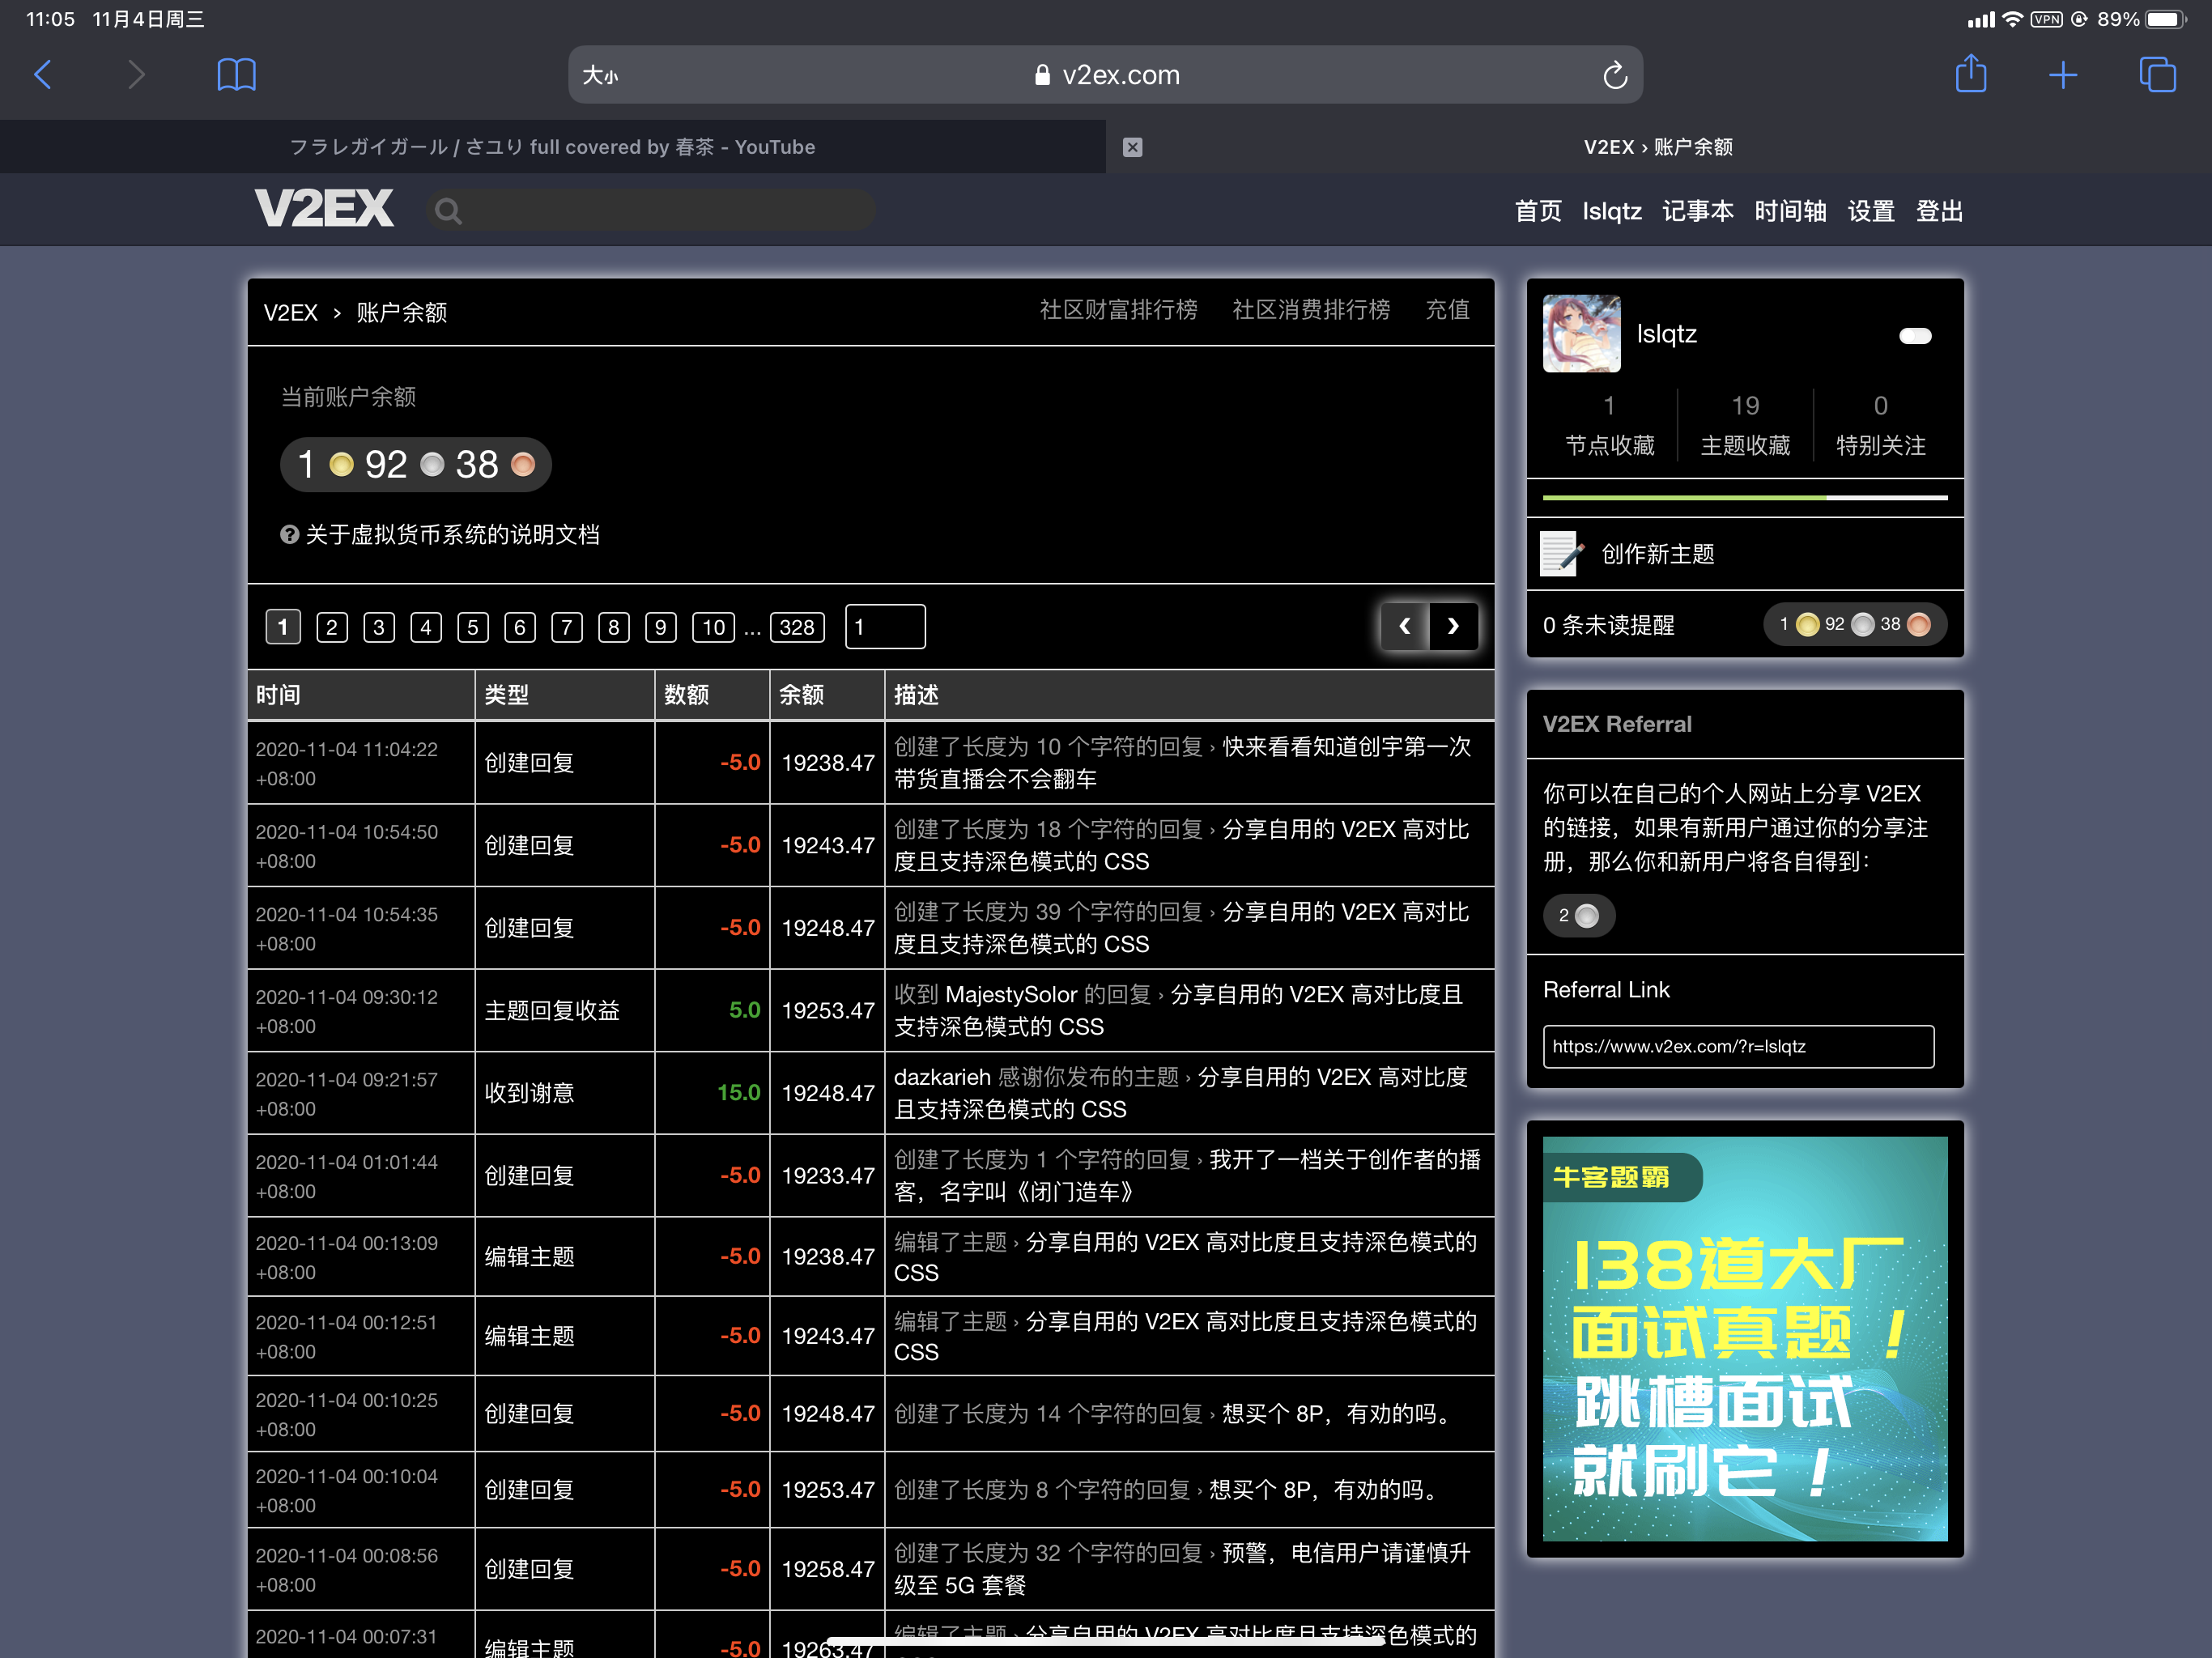The height and width of the screenshot is (1658, 2212).
Task: Tap Safari back arrow
Action: point(43,75)
